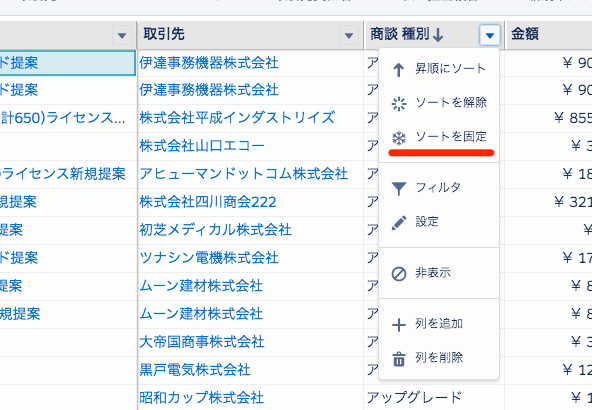Viewport: 592px width, 410px height.
Task: Open 株式会社平成インダストリイズ account link
Action: click(x=237, y=118)
